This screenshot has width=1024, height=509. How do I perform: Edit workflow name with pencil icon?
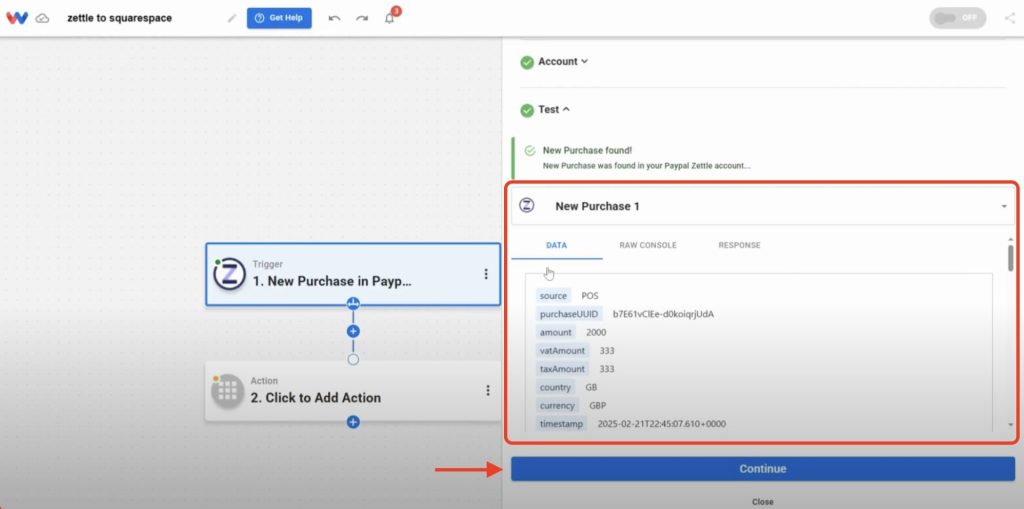pos(232,18)
